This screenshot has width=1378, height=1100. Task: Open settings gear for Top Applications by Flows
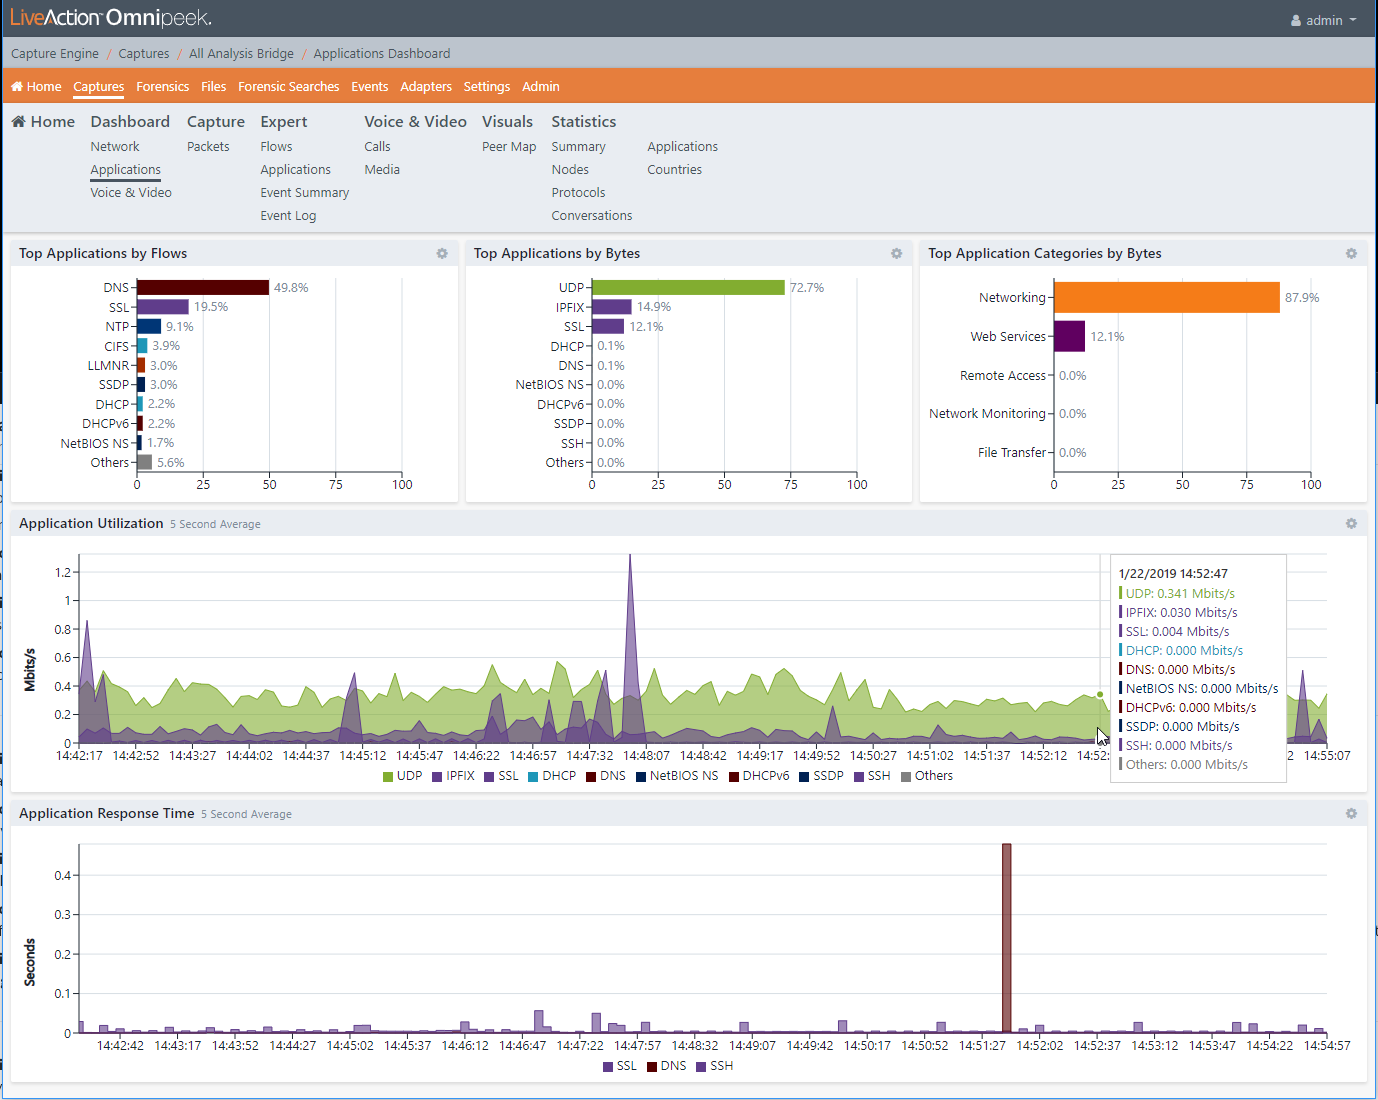(x=442, y=254)
